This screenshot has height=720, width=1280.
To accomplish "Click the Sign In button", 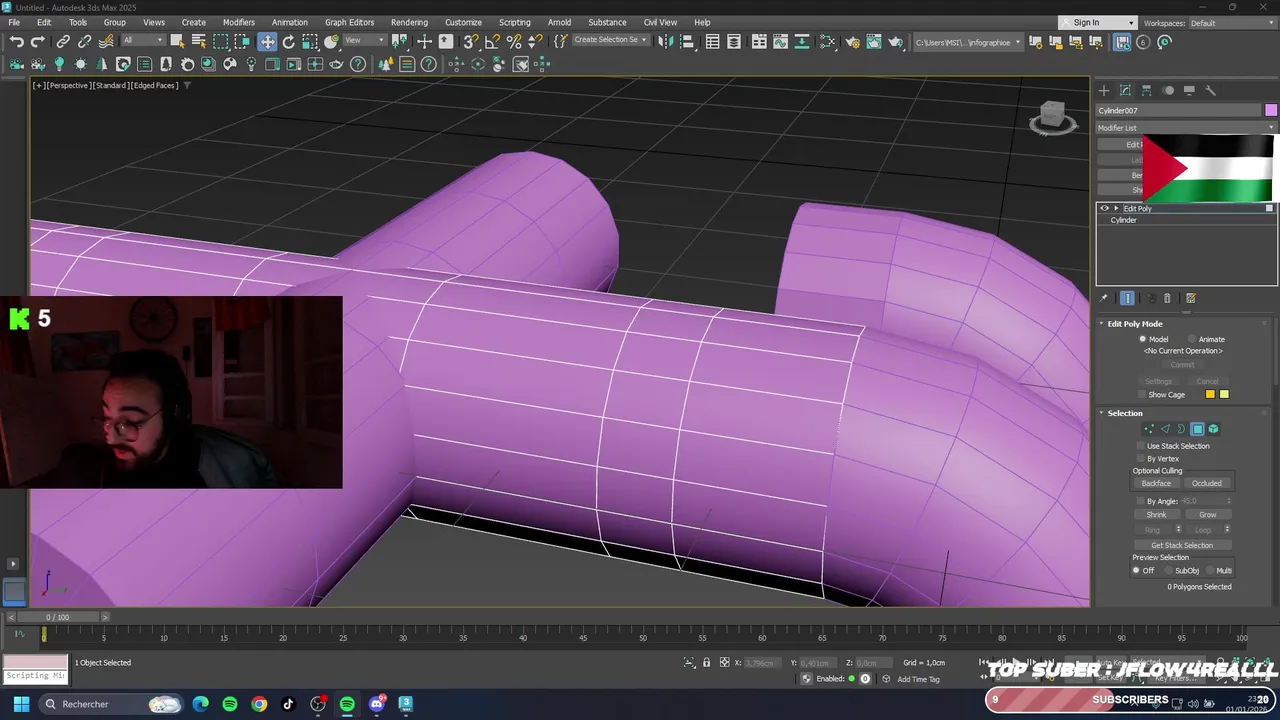I will tap(1097, 23).
